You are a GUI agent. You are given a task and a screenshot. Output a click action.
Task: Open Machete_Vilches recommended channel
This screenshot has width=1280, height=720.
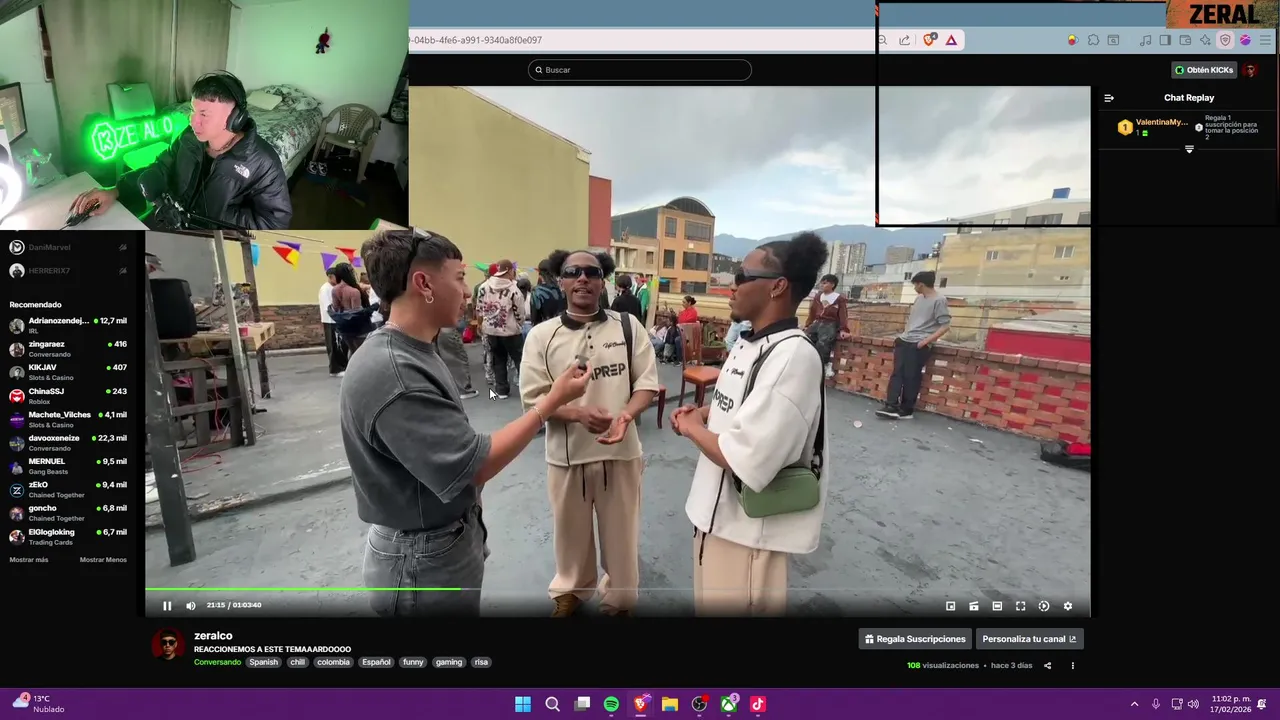(x=68, y=419)
